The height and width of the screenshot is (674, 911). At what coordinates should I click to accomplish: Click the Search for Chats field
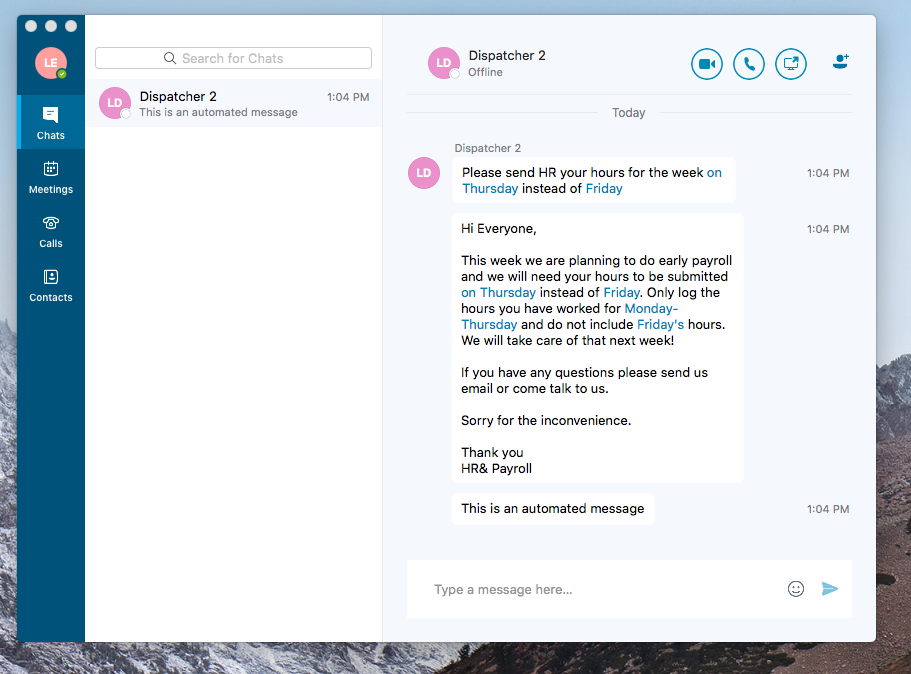(233, 58)
